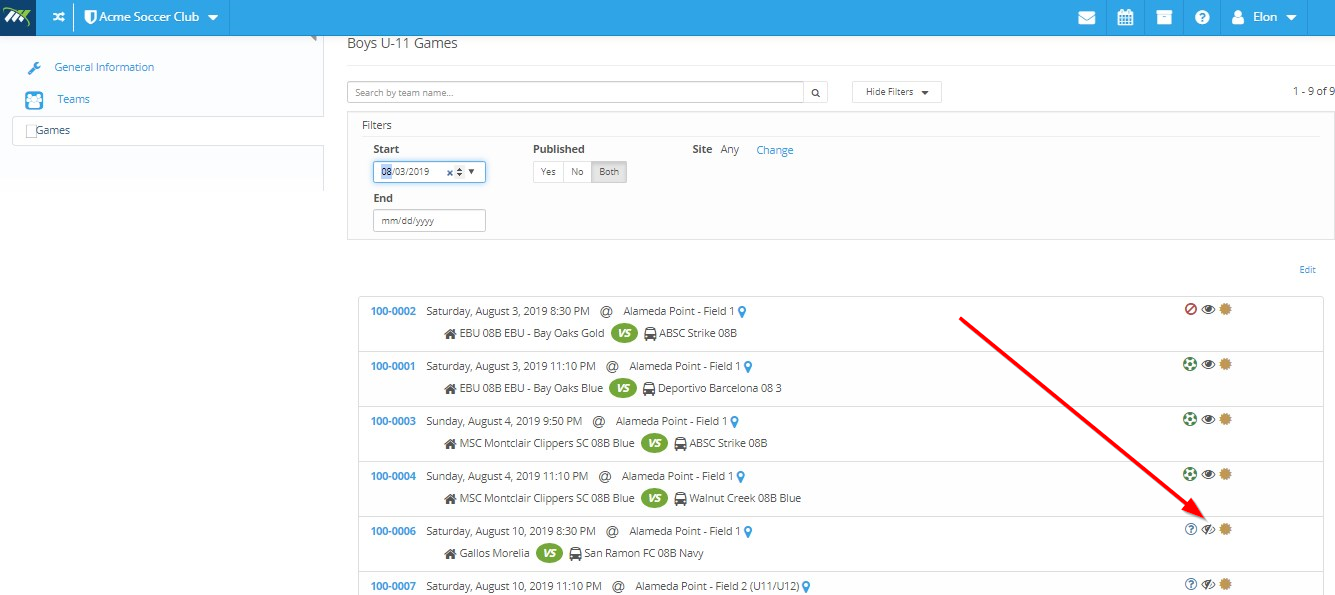
Task: Open game 100-0007 link
Action: [393, 586]
